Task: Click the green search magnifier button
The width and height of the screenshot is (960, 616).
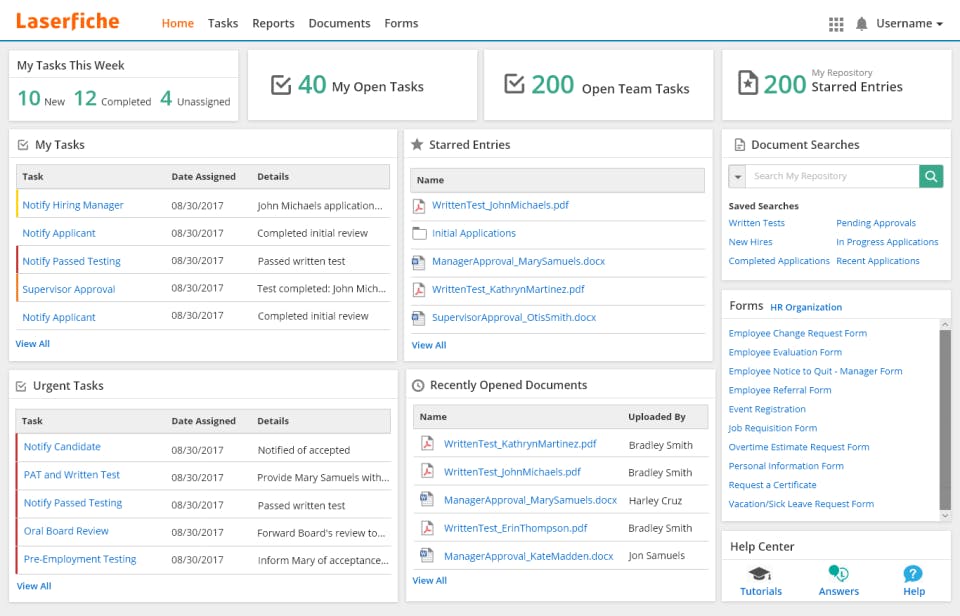Action: pyautogui.click(x=932, y=176)
